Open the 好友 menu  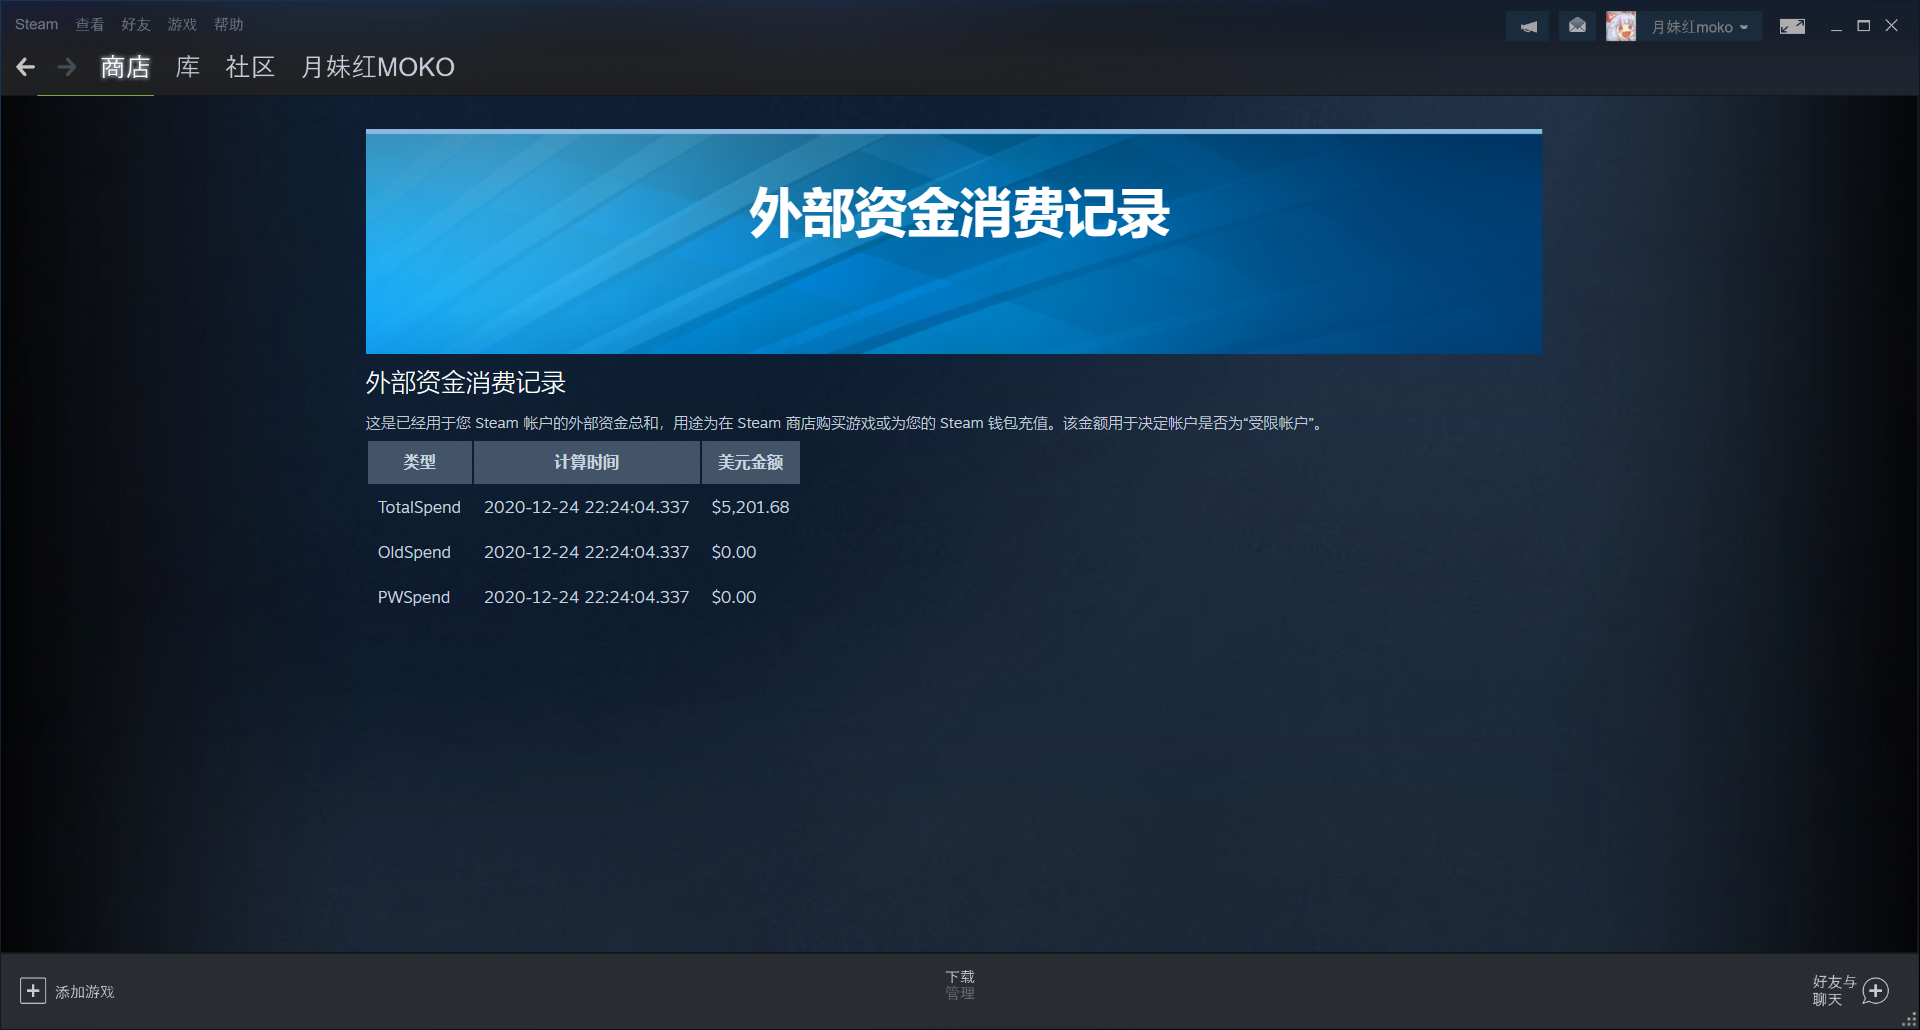tap(136, 24)
